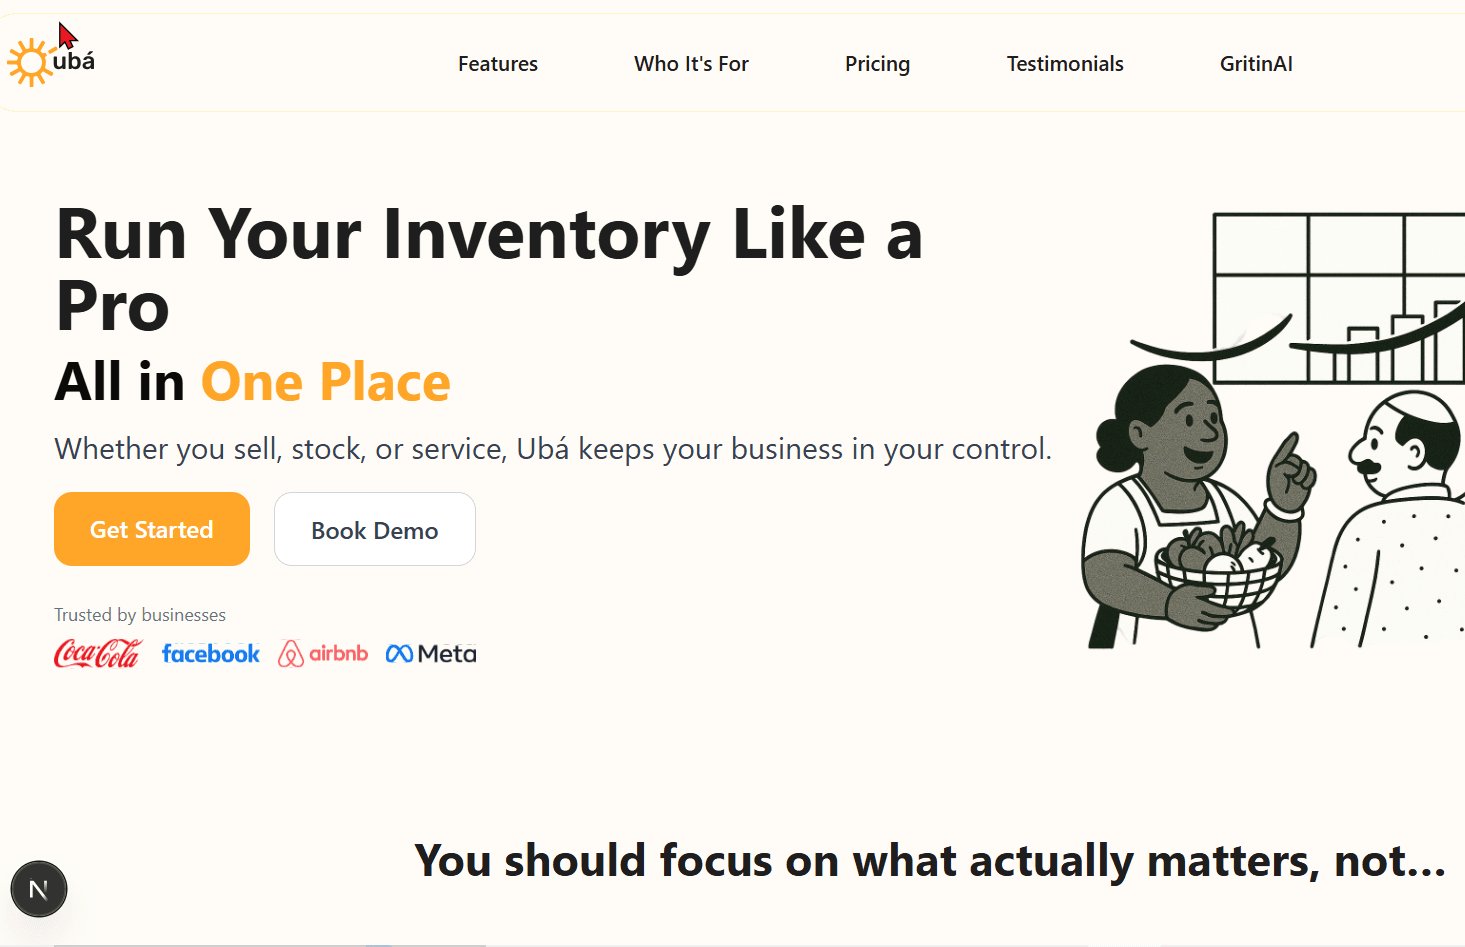1465x947 pixels.
Task: Jump to the Testimonials section
Action: 1065,64
